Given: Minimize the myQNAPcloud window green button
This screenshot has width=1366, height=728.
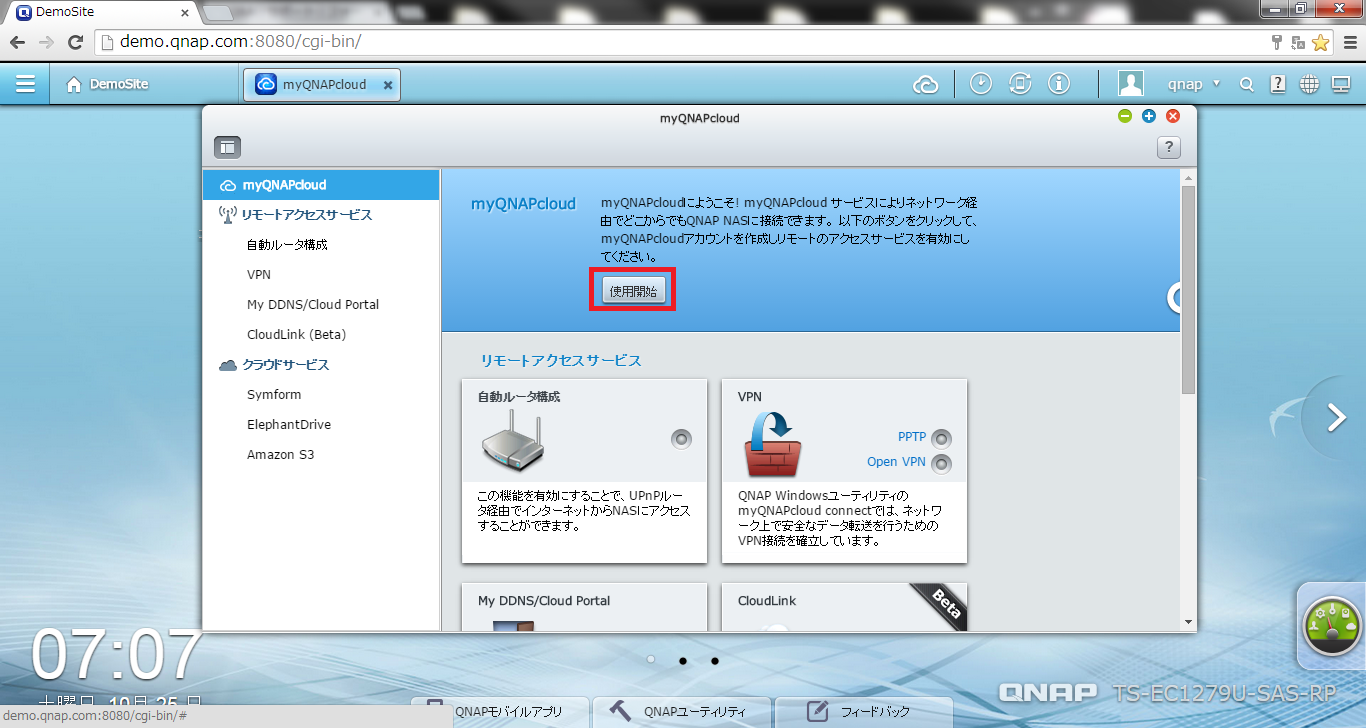Looking at the screenshot, I should (x=1125, y=116).
